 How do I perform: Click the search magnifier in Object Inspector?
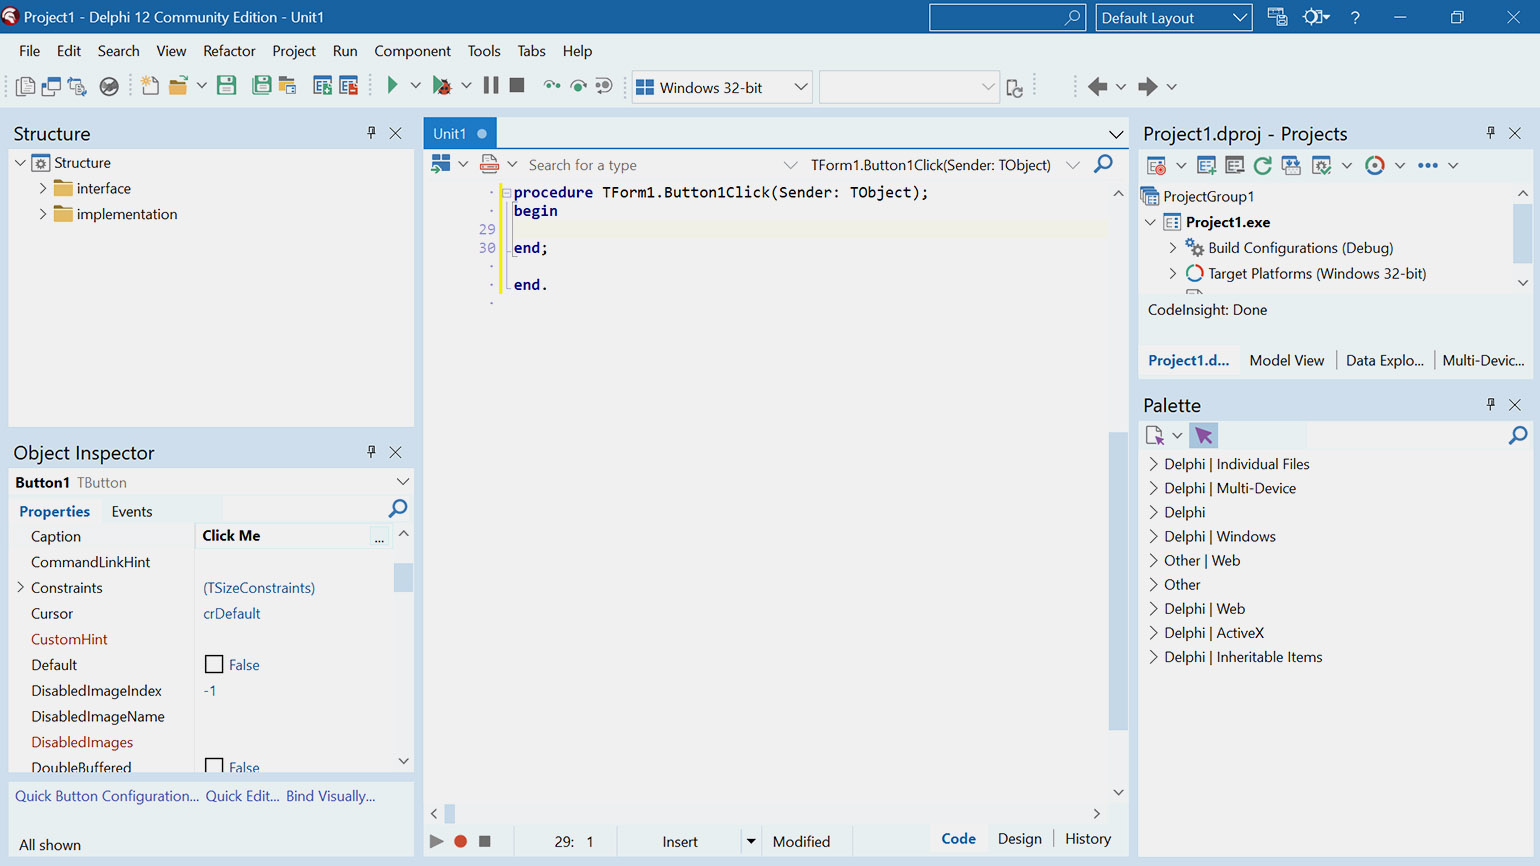point(398,509)
